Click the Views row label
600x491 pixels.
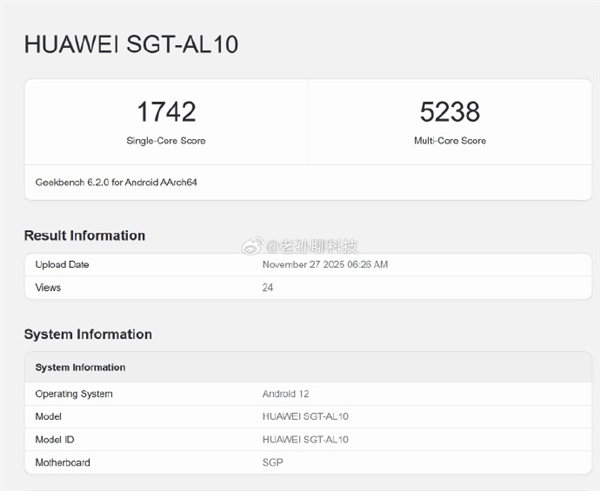click(48, 288)
